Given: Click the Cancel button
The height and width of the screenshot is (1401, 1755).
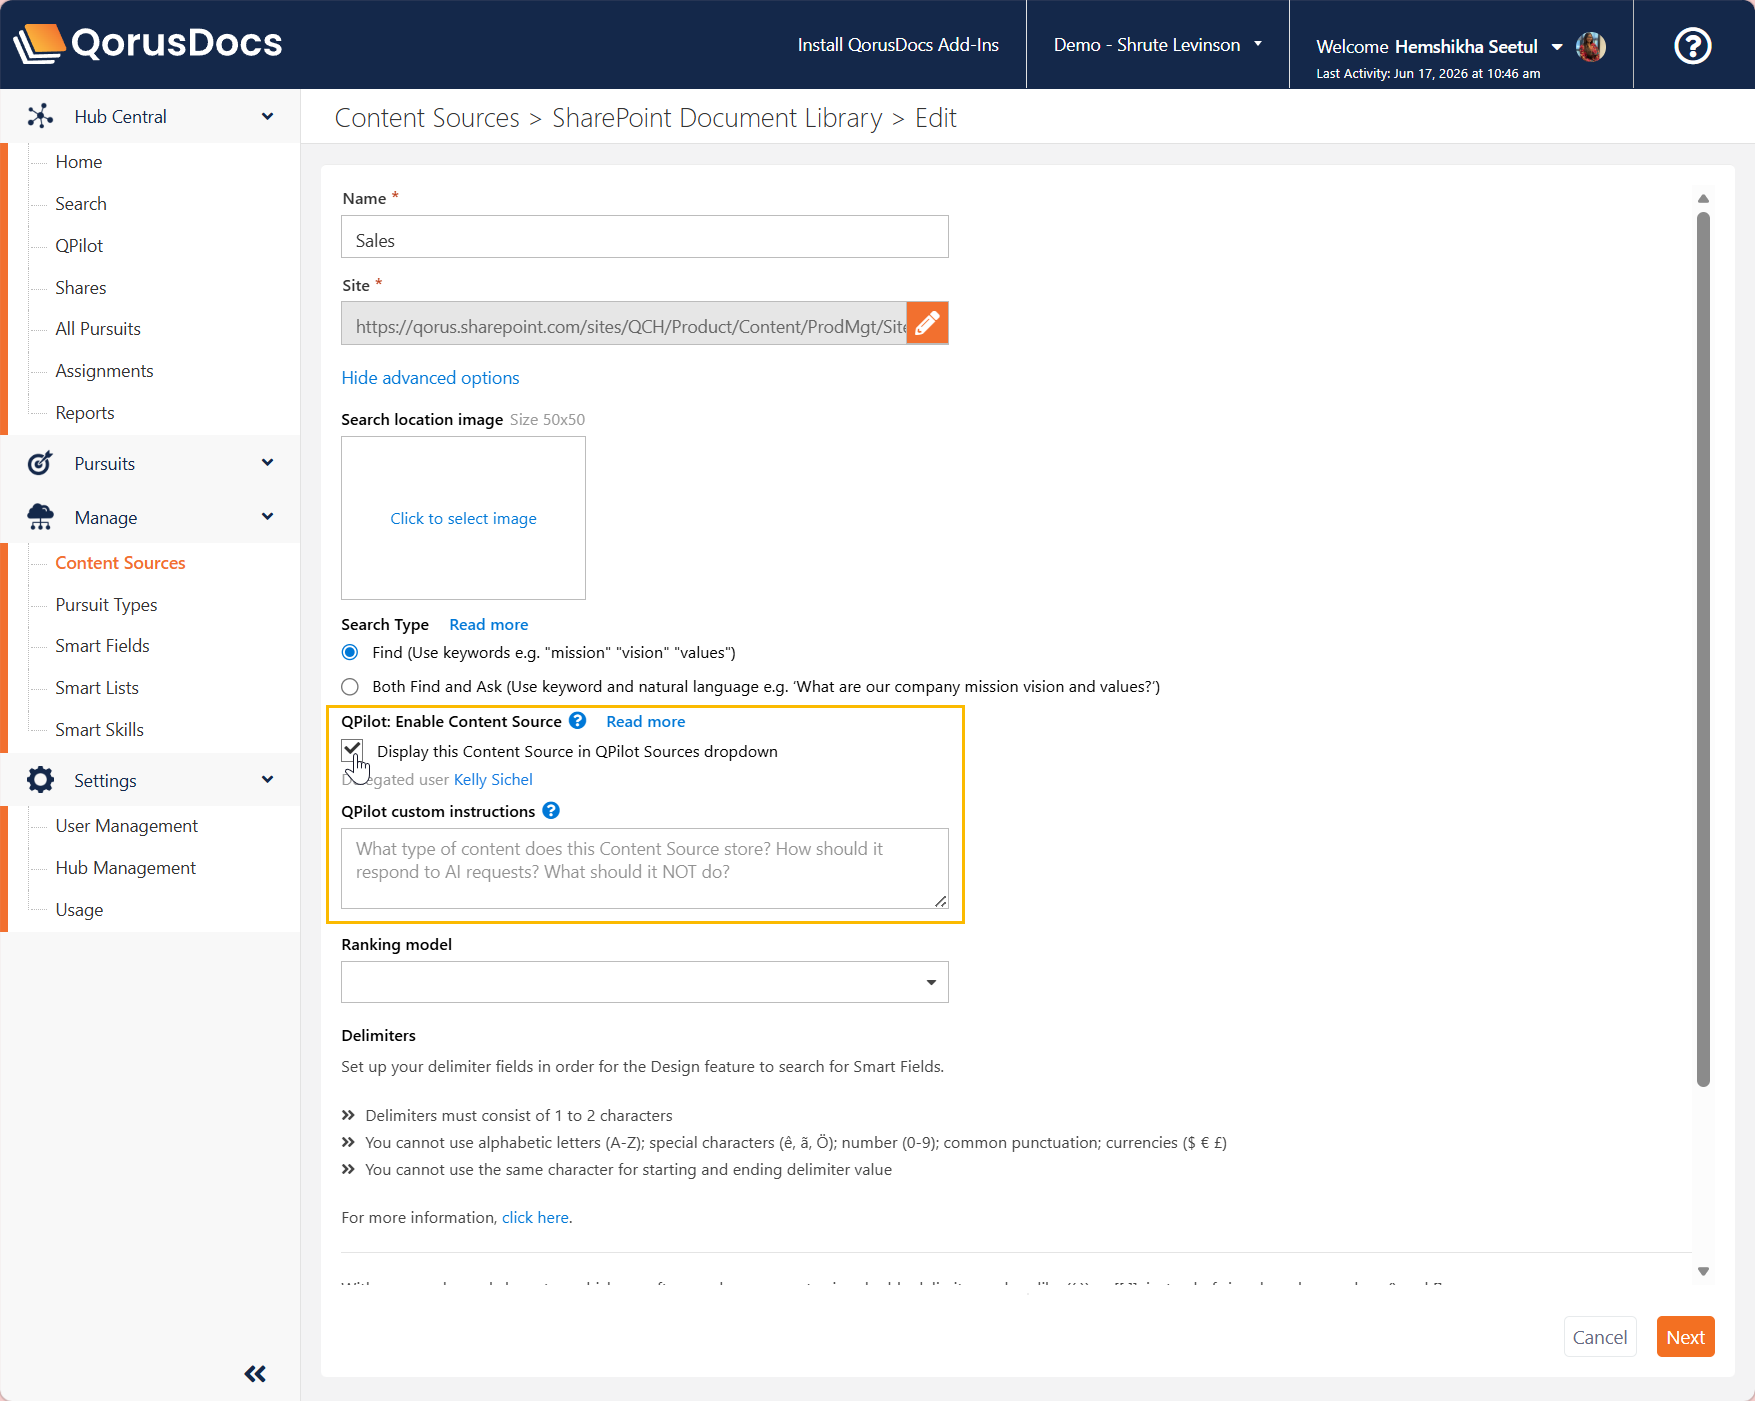Looking at the screenshot, I should click(1599, 1337).
